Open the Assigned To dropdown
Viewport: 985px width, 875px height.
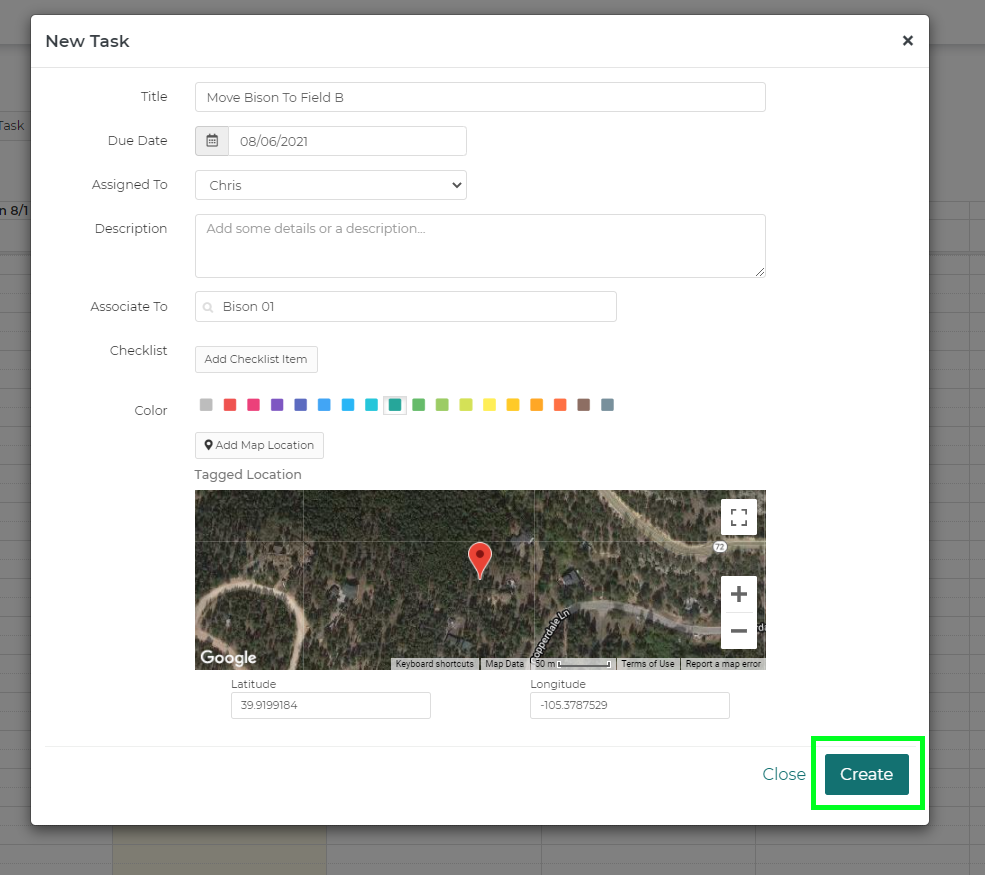pos(330,185)
